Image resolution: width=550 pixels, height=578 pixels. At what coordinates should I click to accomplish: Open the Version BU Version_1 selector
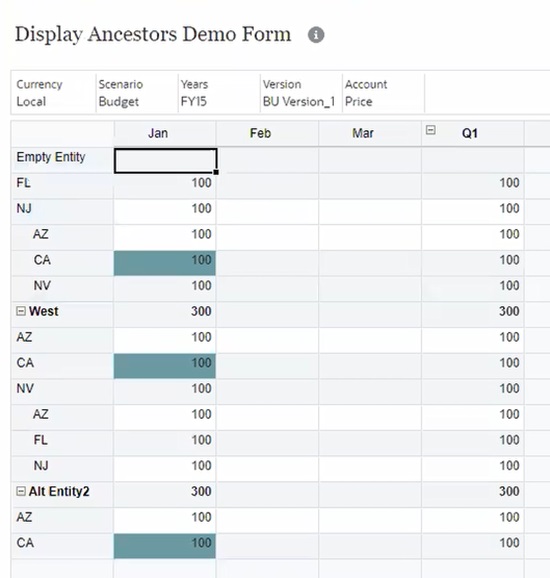tap(301, 93)
